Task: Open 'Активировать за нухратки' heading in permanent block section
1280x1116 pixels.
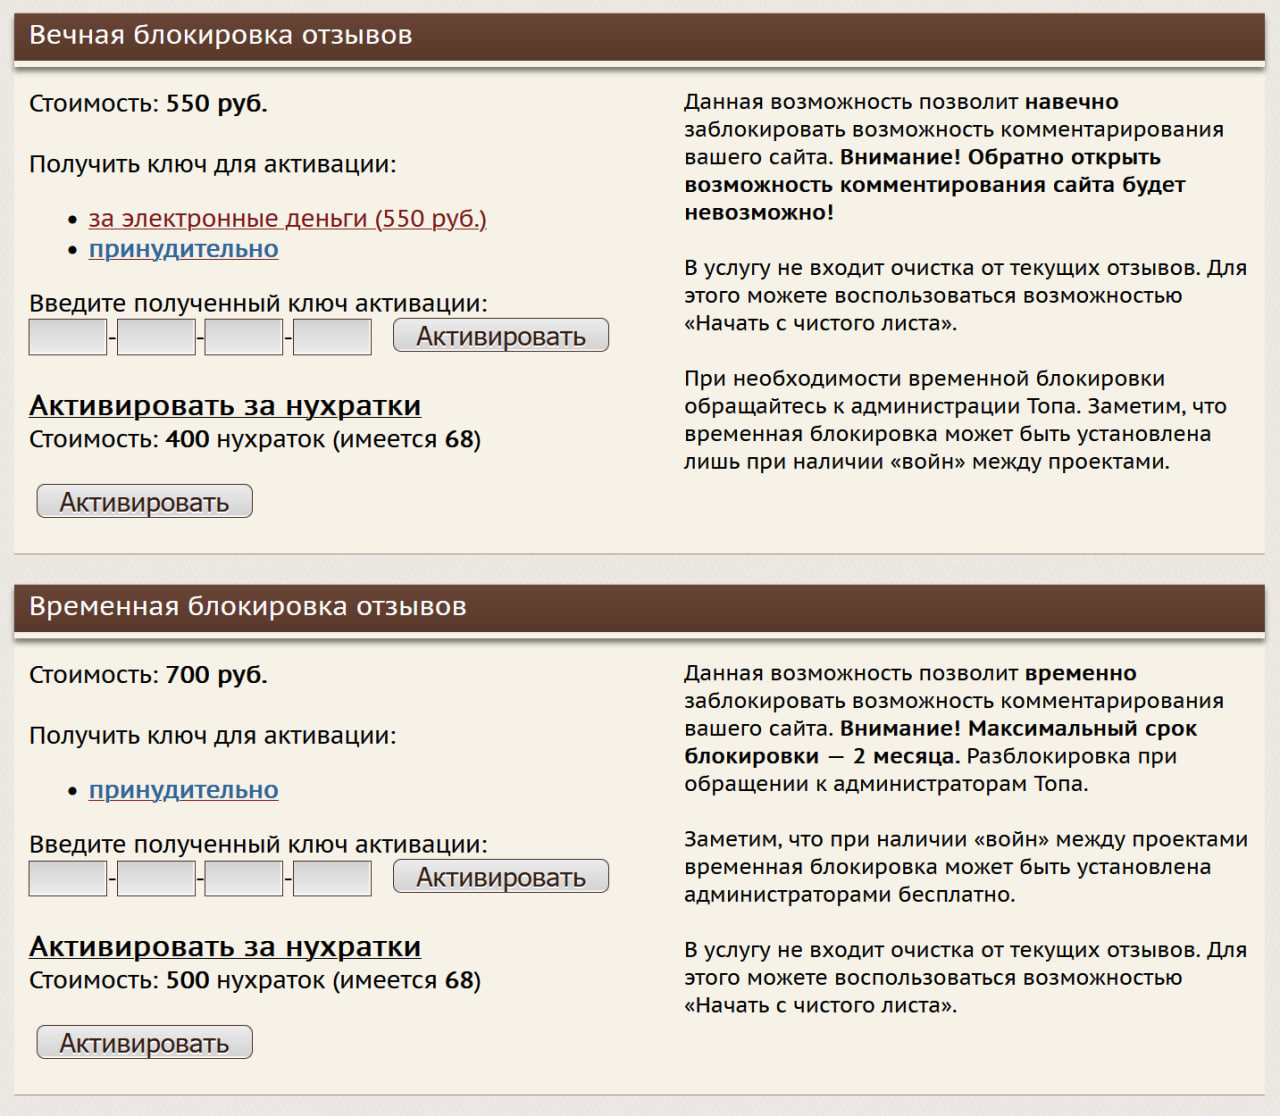Action: tap(225, 405)
